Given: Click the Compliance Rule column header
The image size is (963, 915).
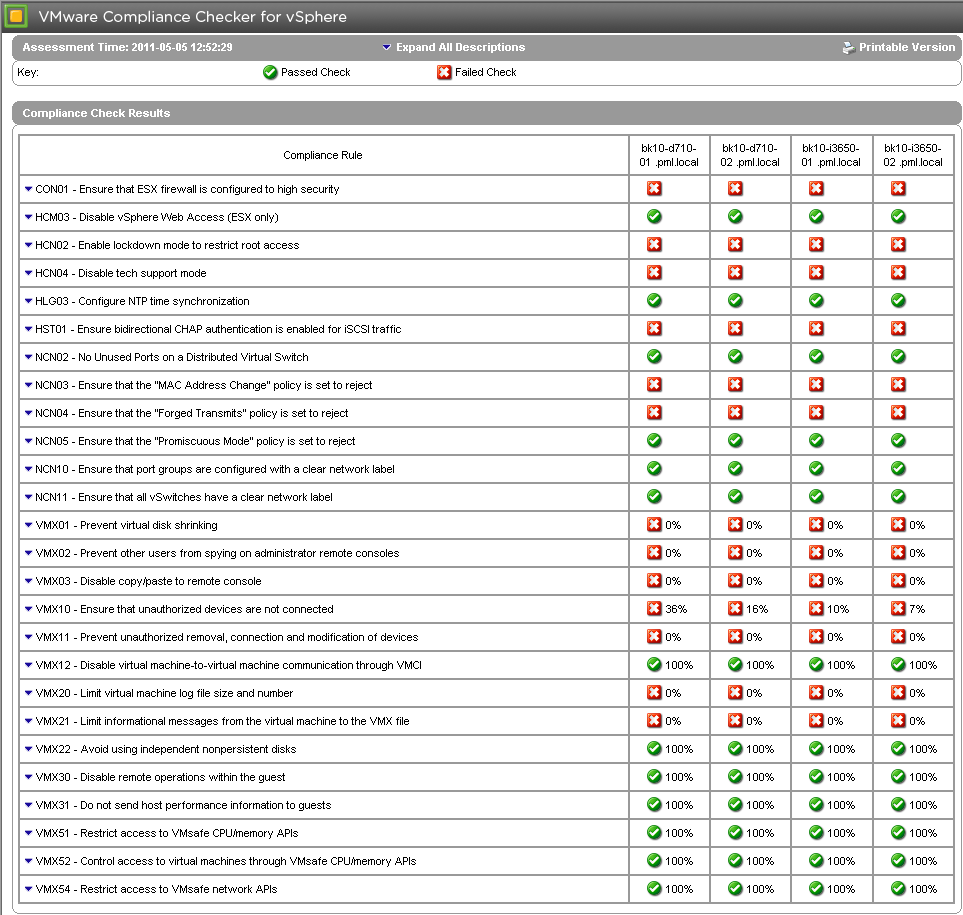Looking at the screenshot, I should click(322, 155).
